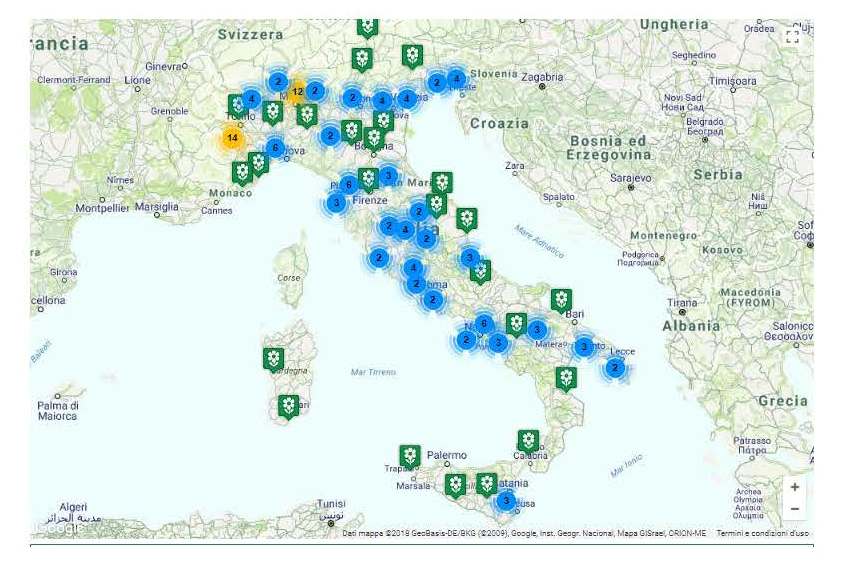Image resolution: width=842 pixels, height=561 pixels.
Task: Open the blue cluster 4 near Torino
Action: pyautogui.click(x=251, y=99)
